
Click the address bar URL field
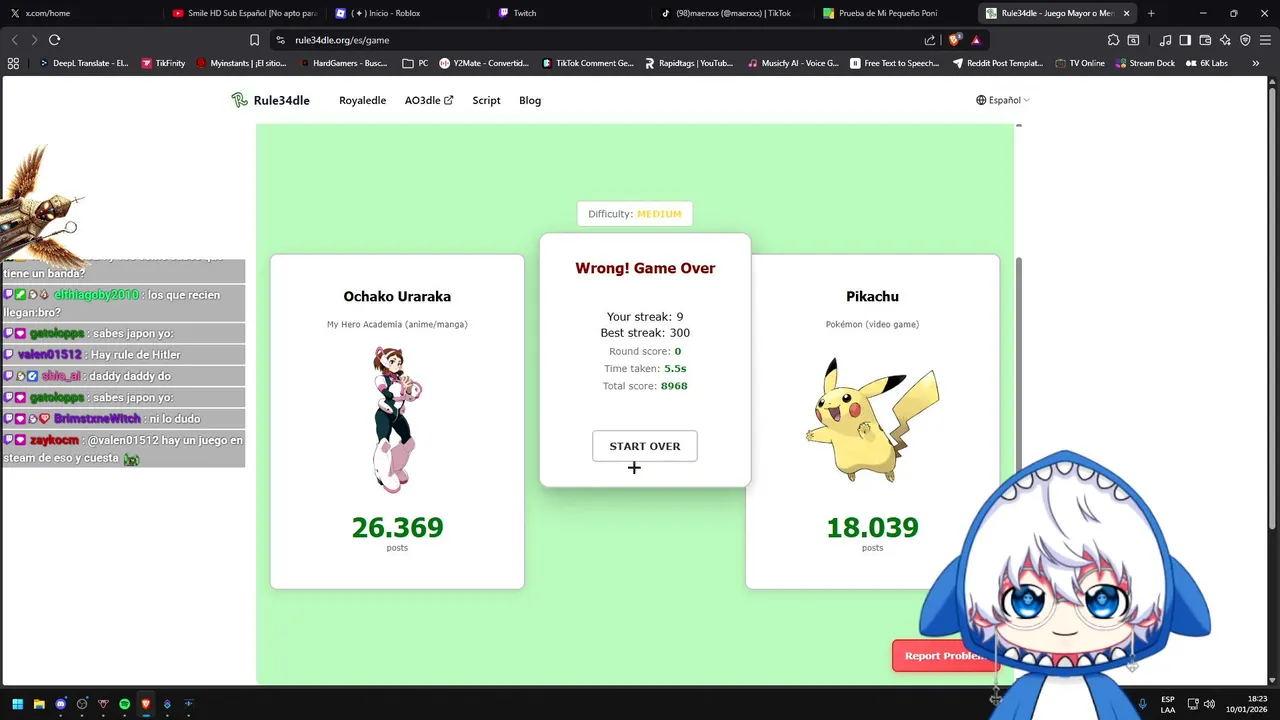click(600, 40)
